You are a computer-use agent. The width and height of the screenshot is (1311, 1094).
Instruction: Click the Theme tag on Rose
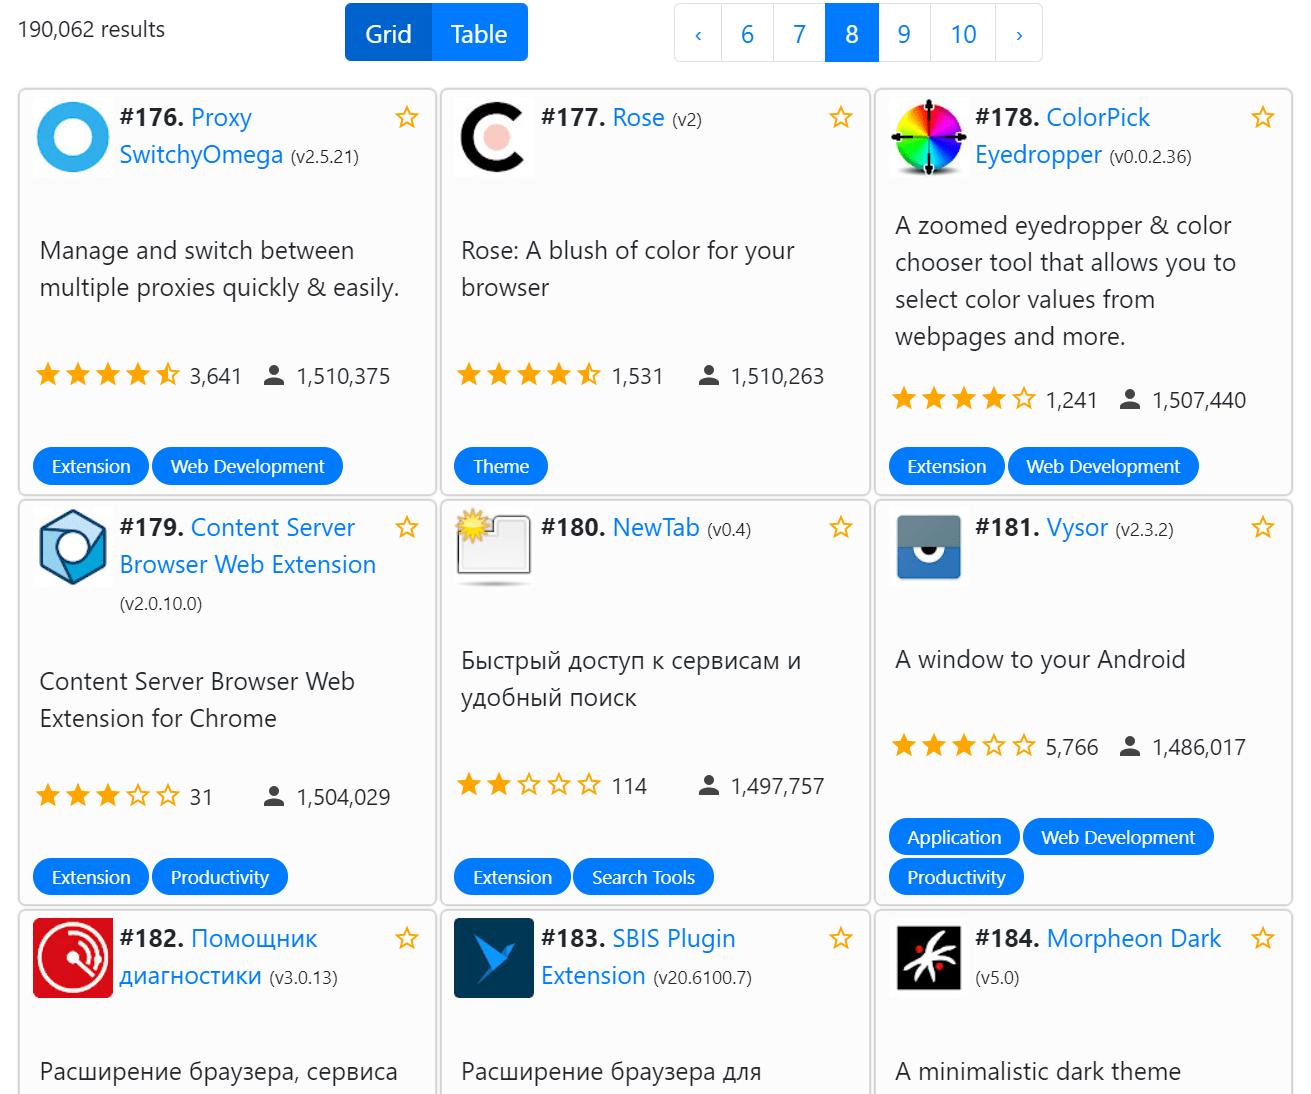[x=501, y=466]
